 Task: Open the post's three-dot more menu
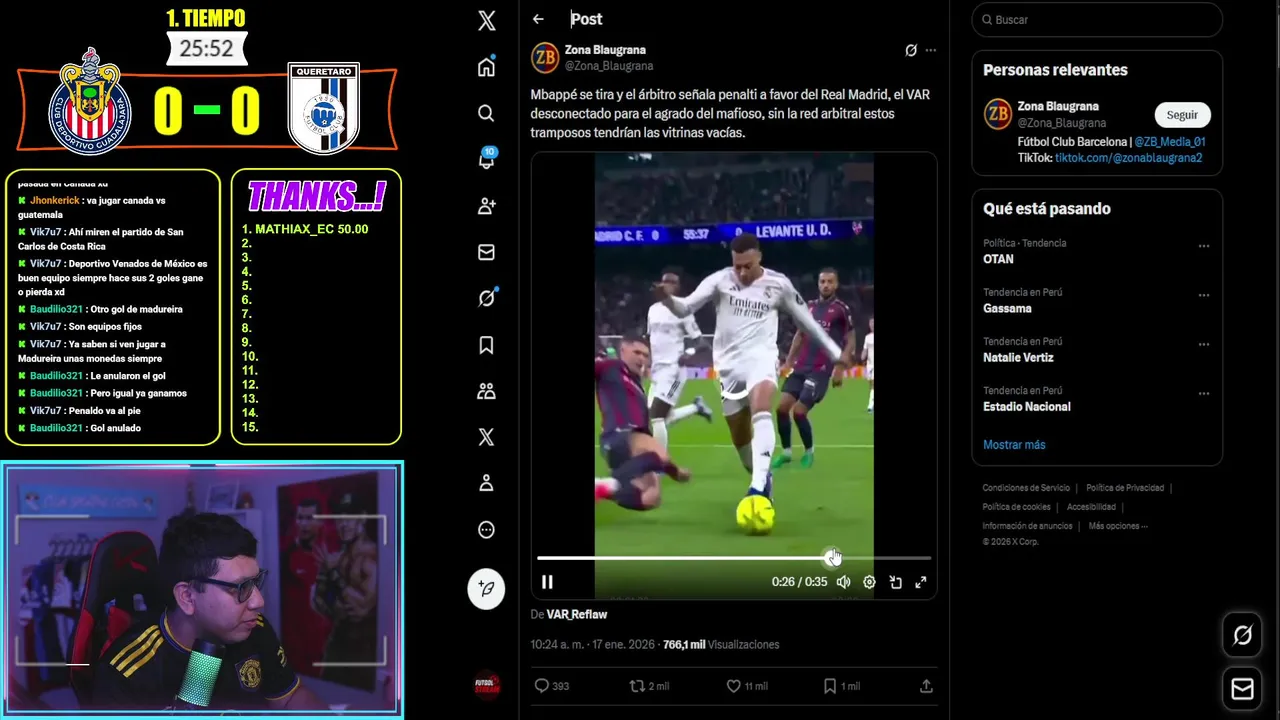[931, 50]
